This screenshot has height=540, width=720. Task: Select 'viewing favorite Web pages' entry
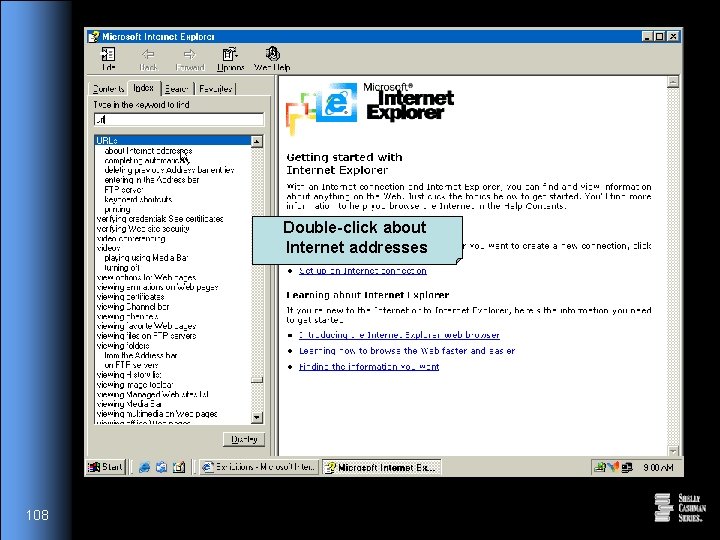click(x=146, y=326)
